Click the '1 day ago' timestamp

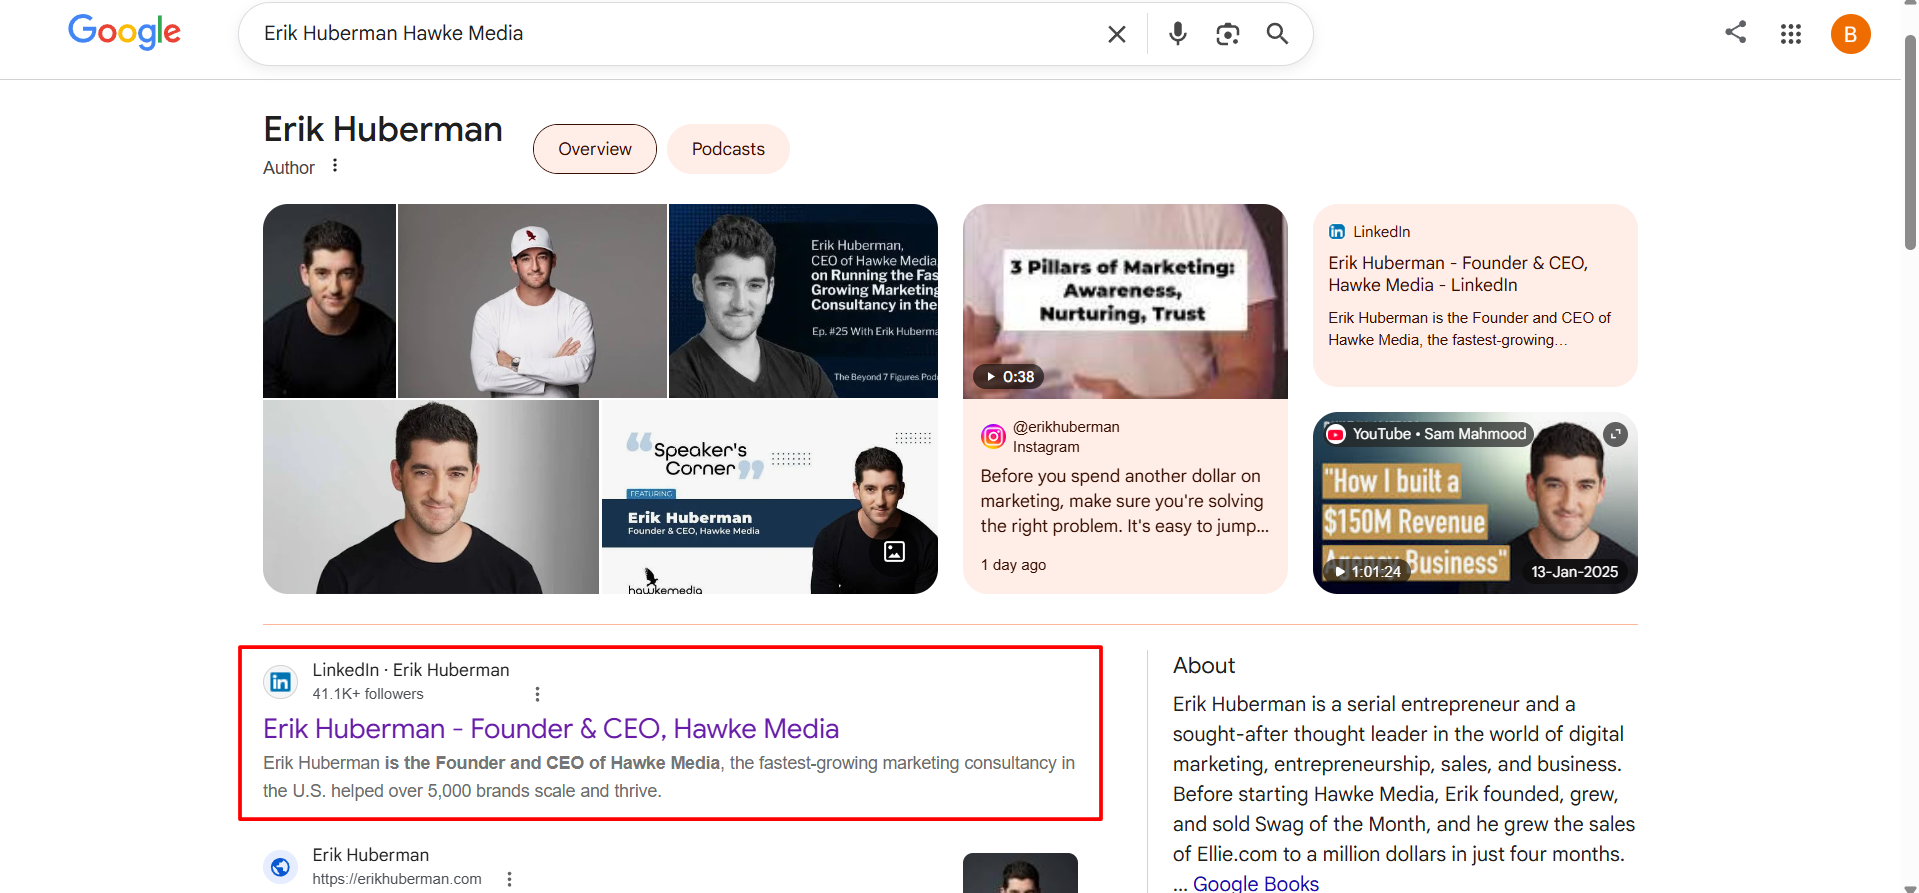[1013, 565]
